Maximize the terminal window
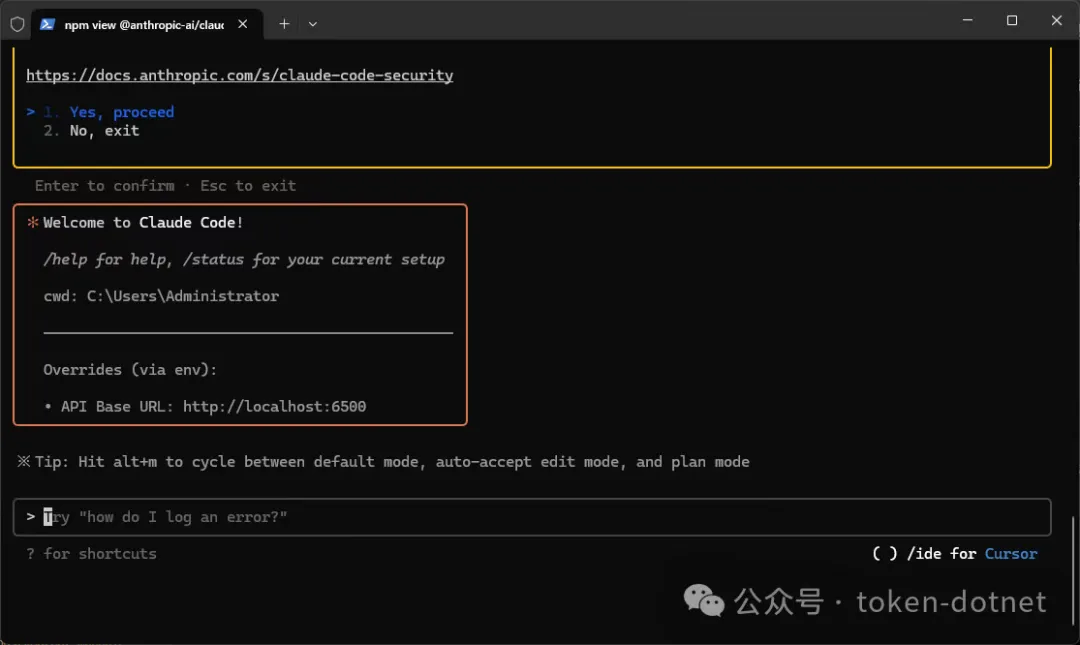 [1012, 20]
